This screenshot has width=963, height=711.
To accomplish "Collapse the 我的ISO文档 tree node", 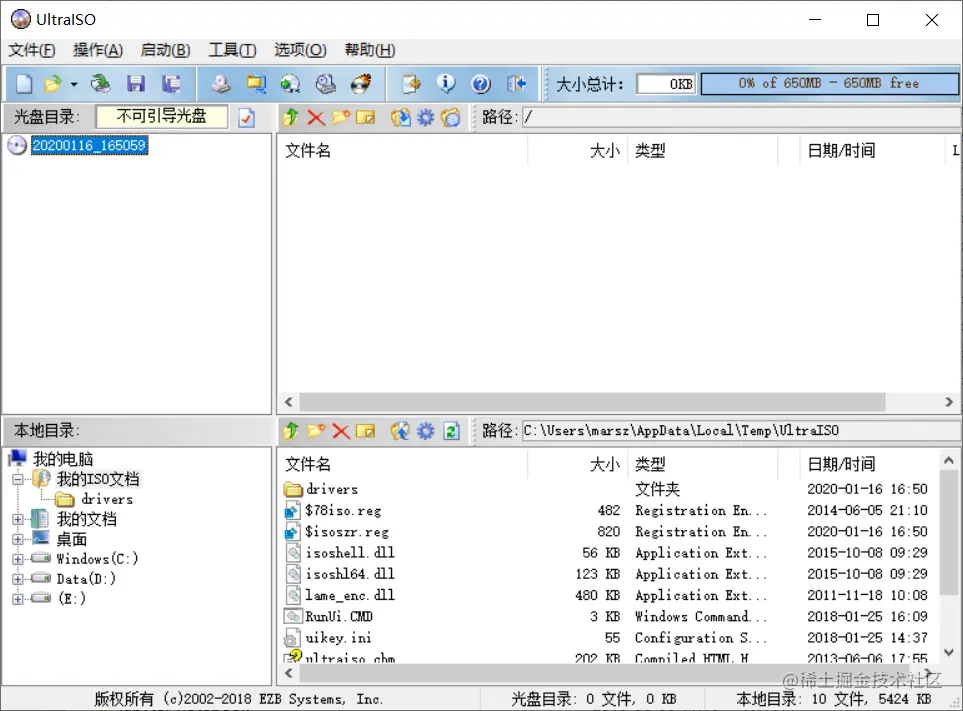I will click(18, 479).
